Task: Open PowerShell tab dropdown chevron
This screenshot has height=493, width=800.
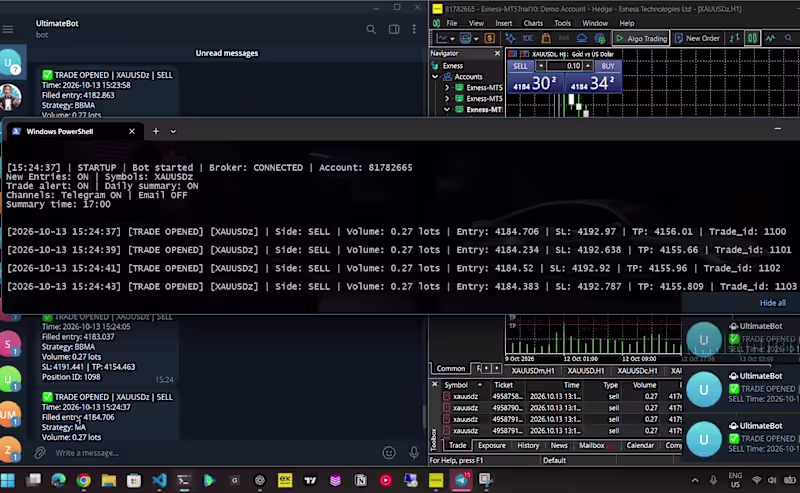Action: pos(173,131)
